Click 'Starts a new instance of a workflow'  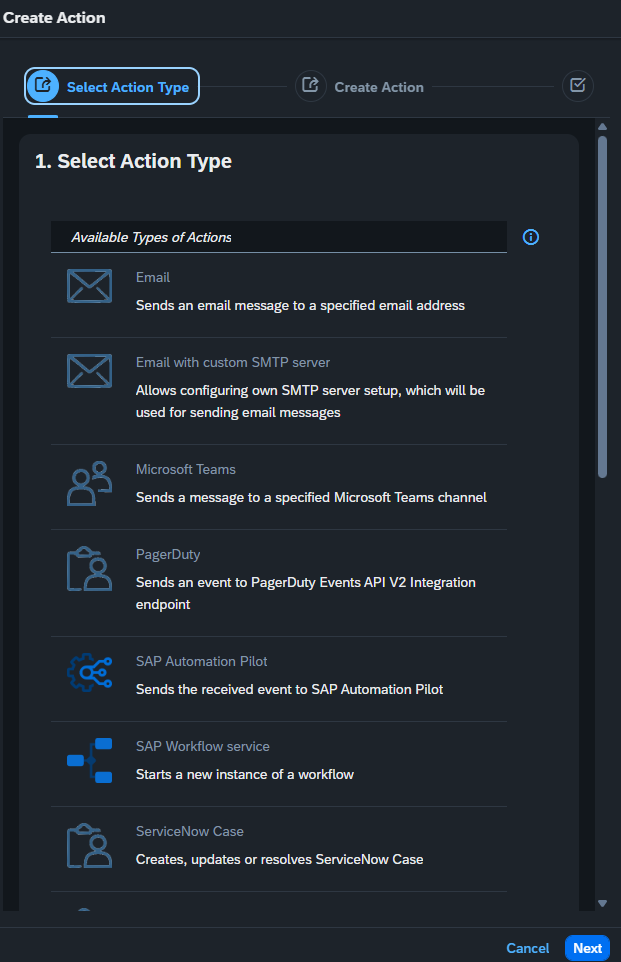click(x=245, y=774)
